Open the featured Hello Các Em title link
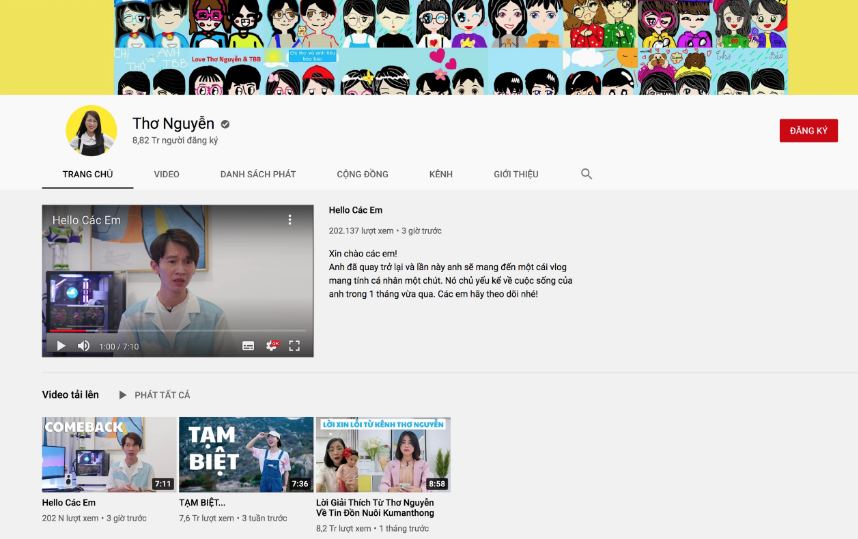Viewport: 858px width, 539px height. (356, 210)
